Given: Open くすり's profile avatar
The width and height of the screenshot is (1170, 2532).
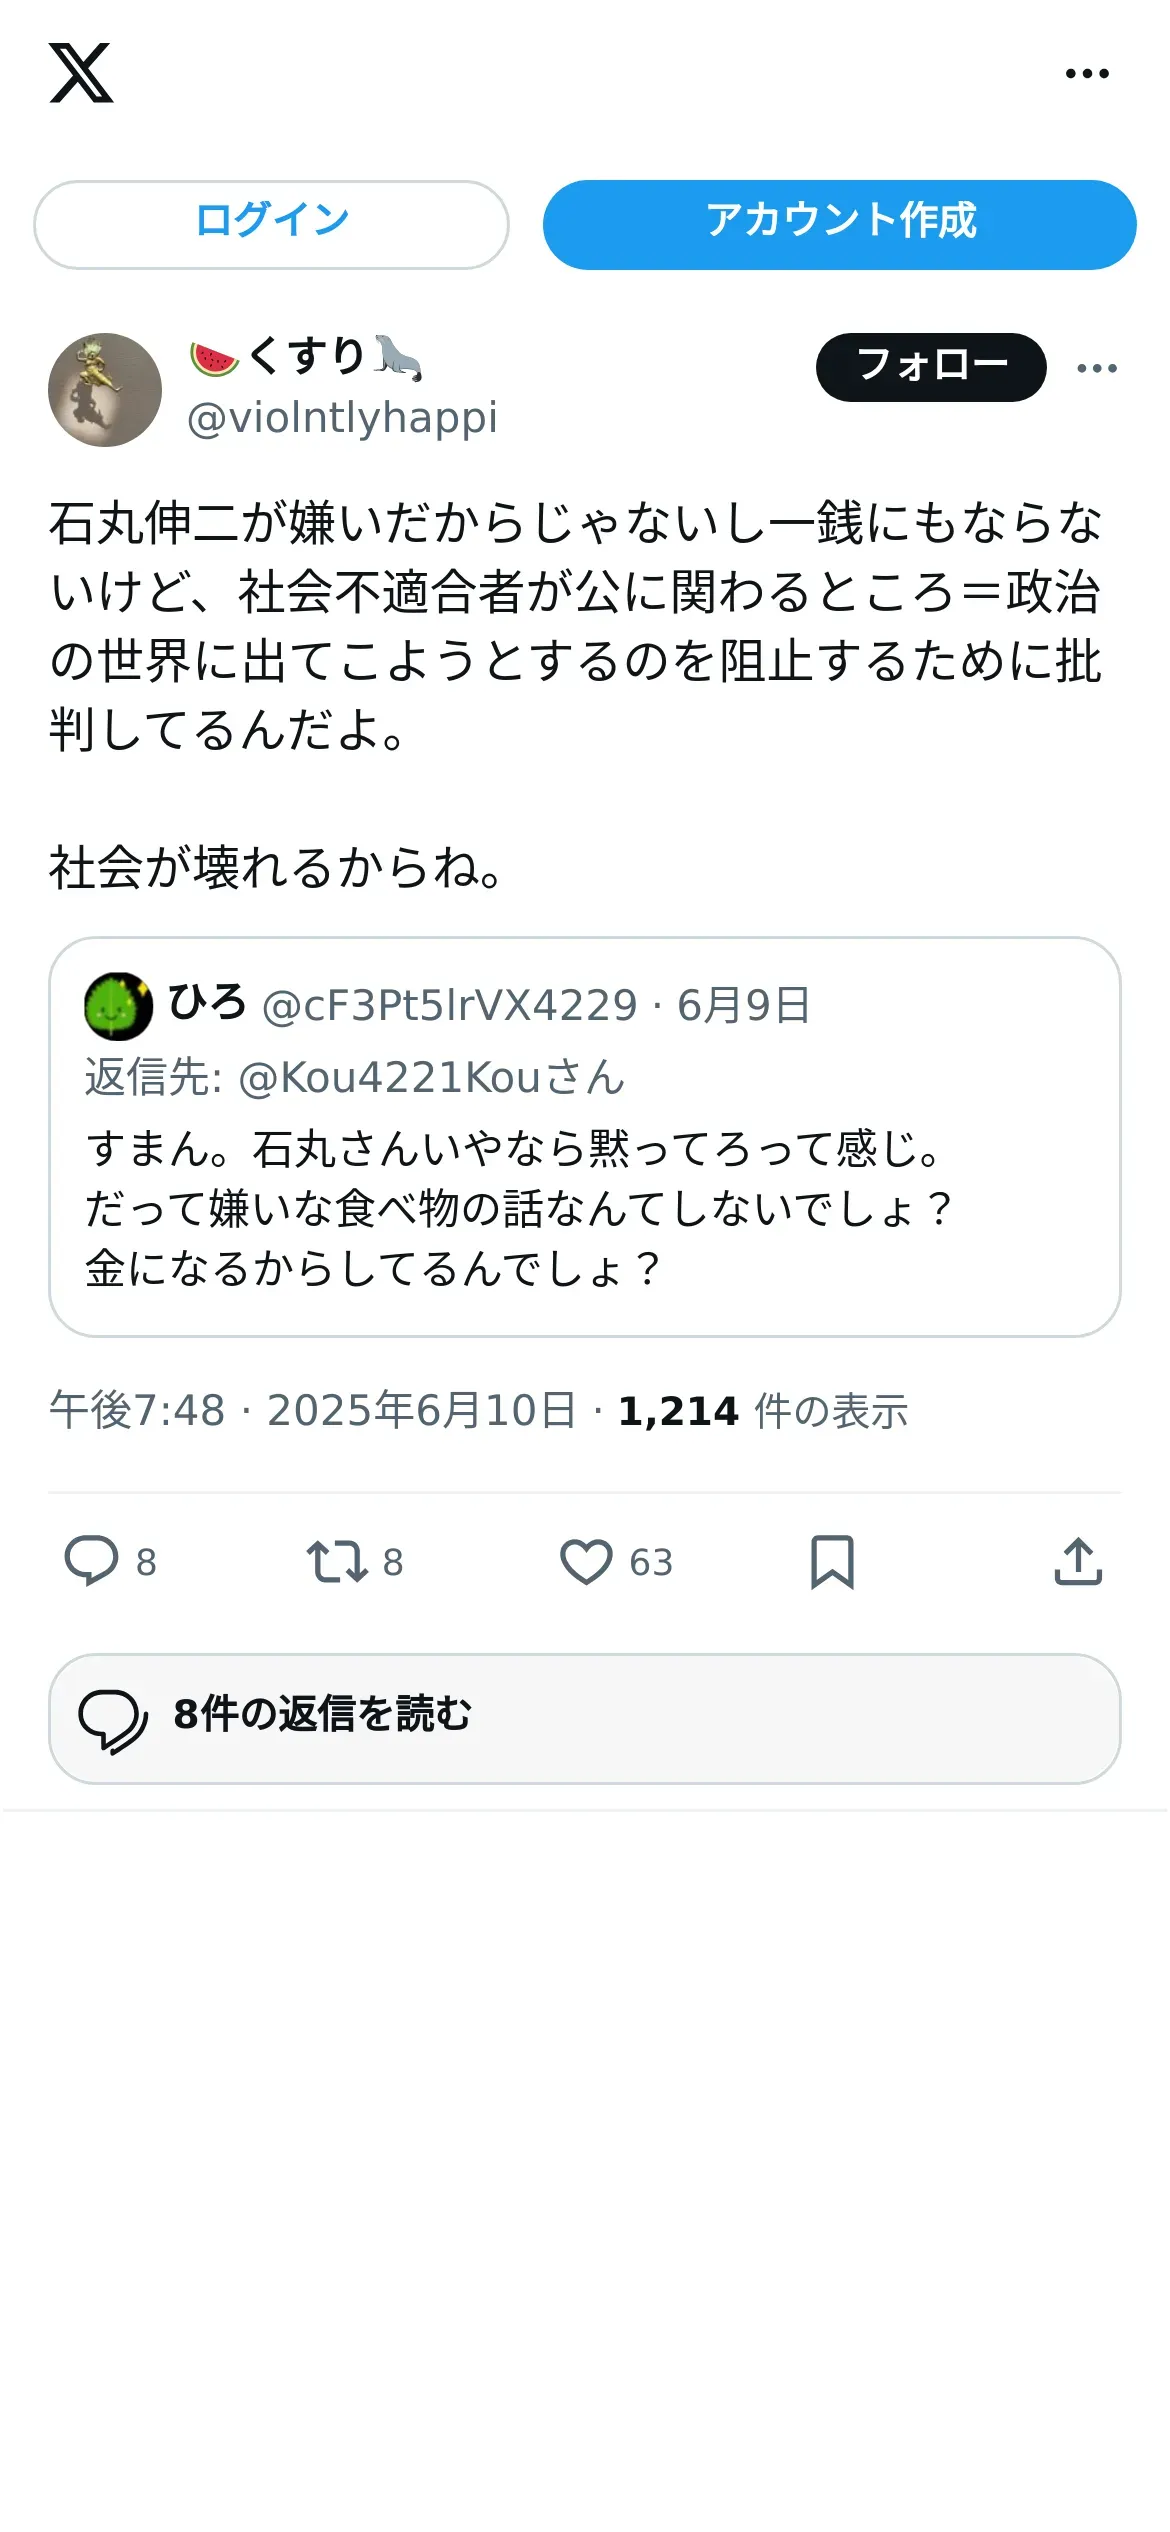Looking at the screenshot, I should (x=105, y=390).
